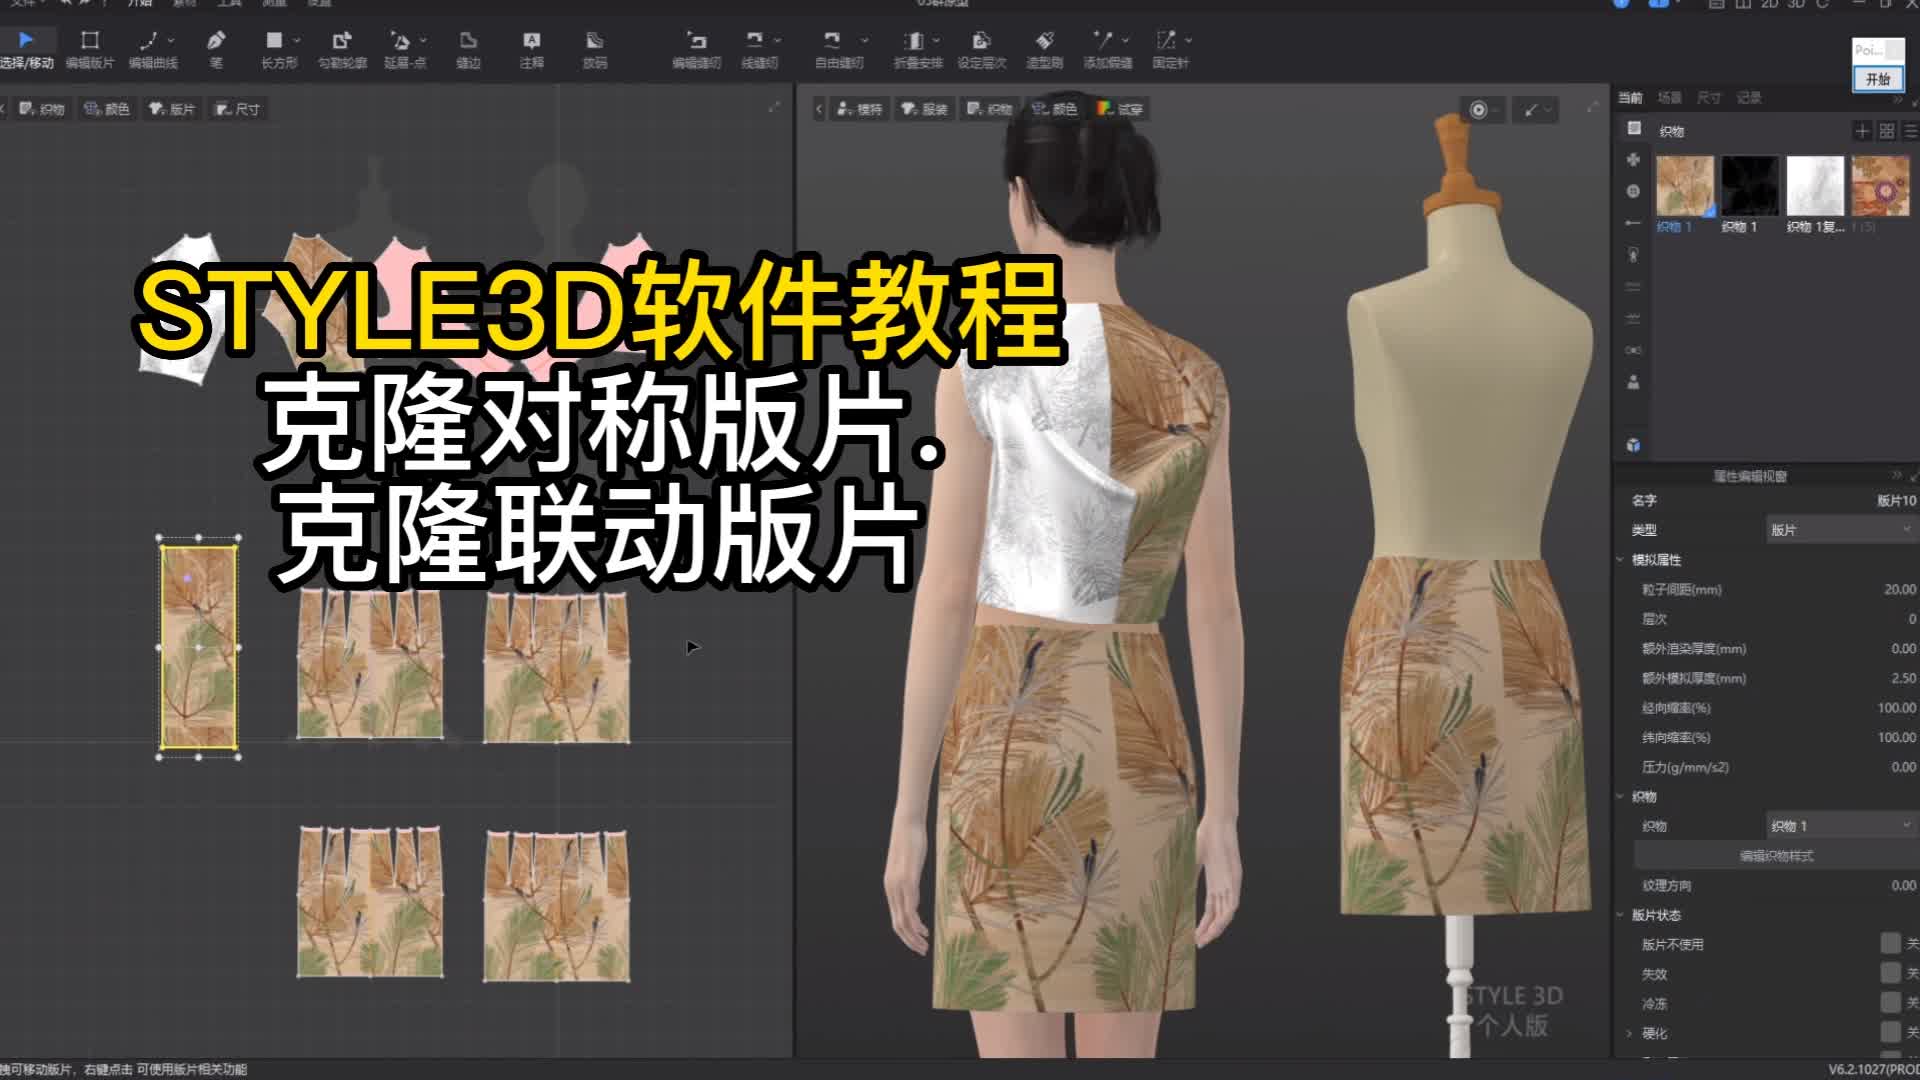Open avatar category in side icon strip

pyautogui.click(x=1633, y=382)
